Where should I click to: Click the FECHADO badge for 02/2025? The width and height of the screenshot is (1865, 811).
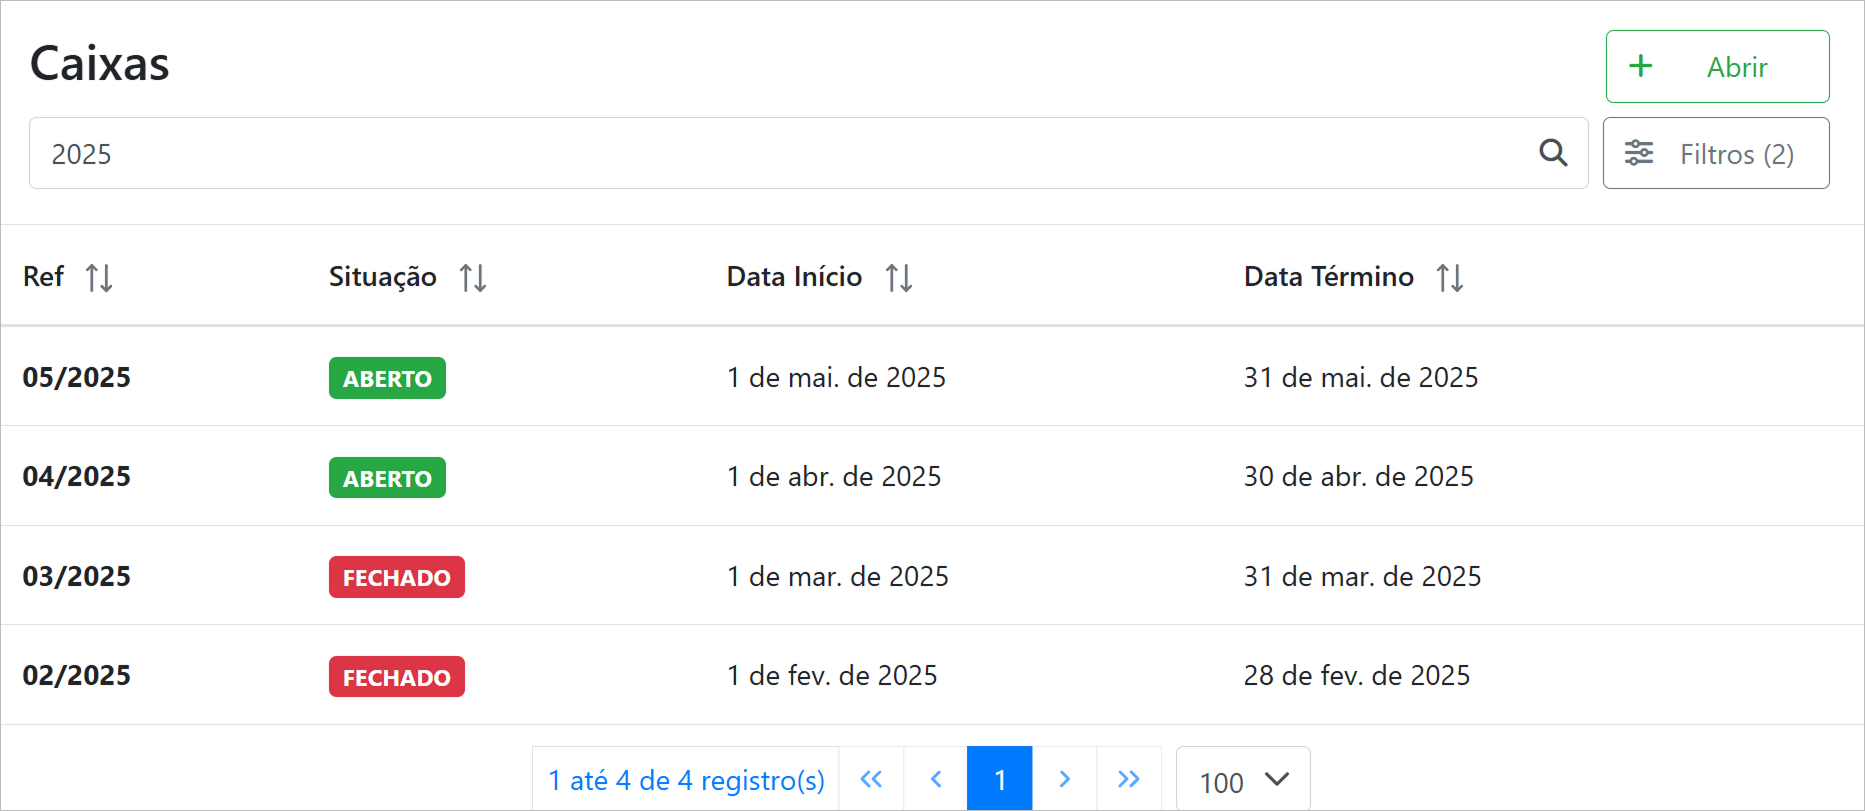[397, 677]
